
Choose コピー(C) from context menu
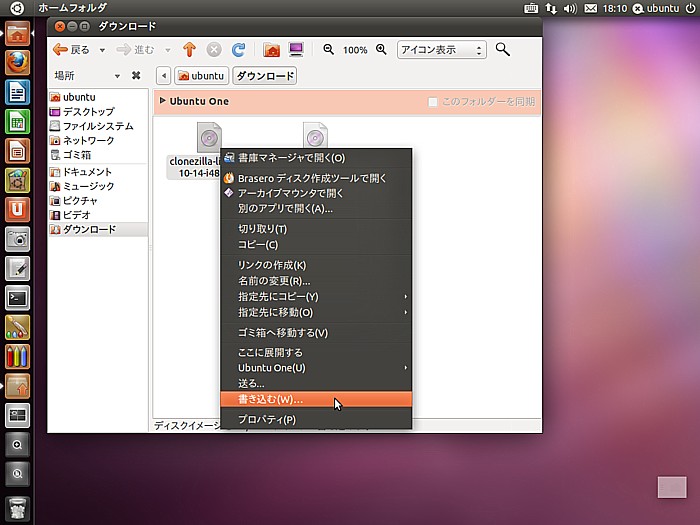coord(316,245)
